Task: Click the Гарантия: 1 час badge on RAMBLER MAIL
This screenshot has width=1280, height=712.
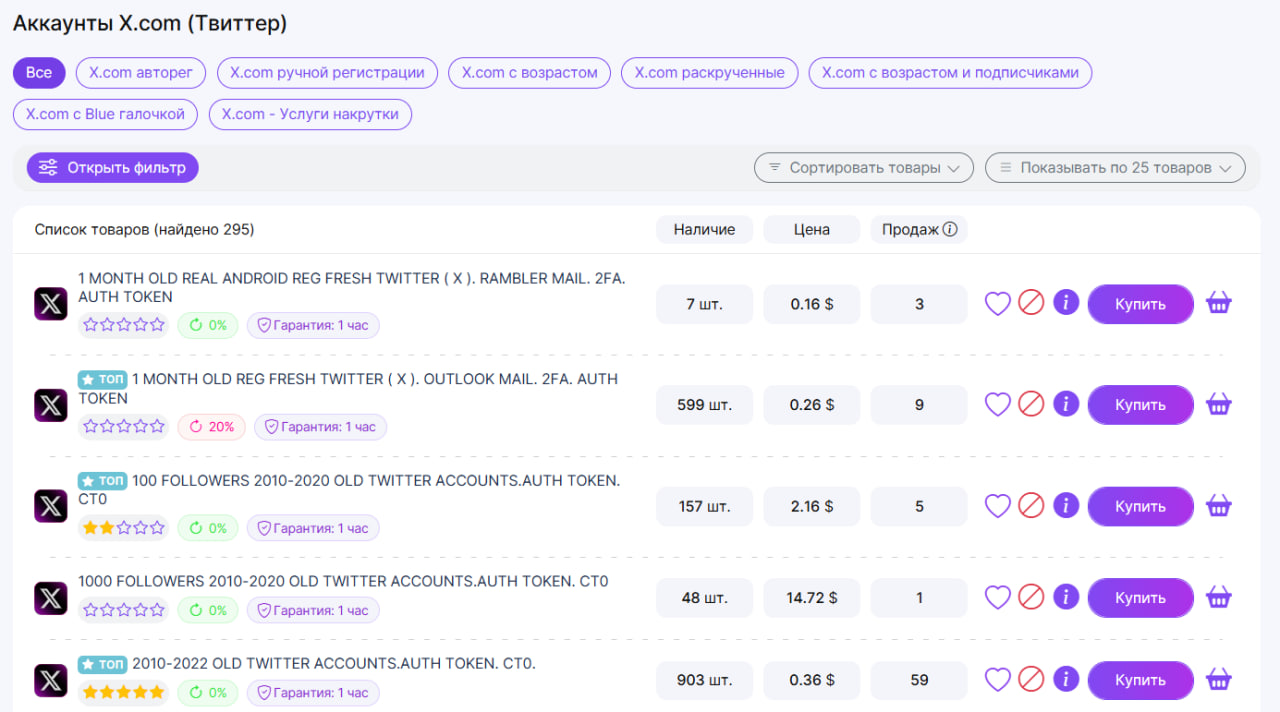Action: point(313,325)
